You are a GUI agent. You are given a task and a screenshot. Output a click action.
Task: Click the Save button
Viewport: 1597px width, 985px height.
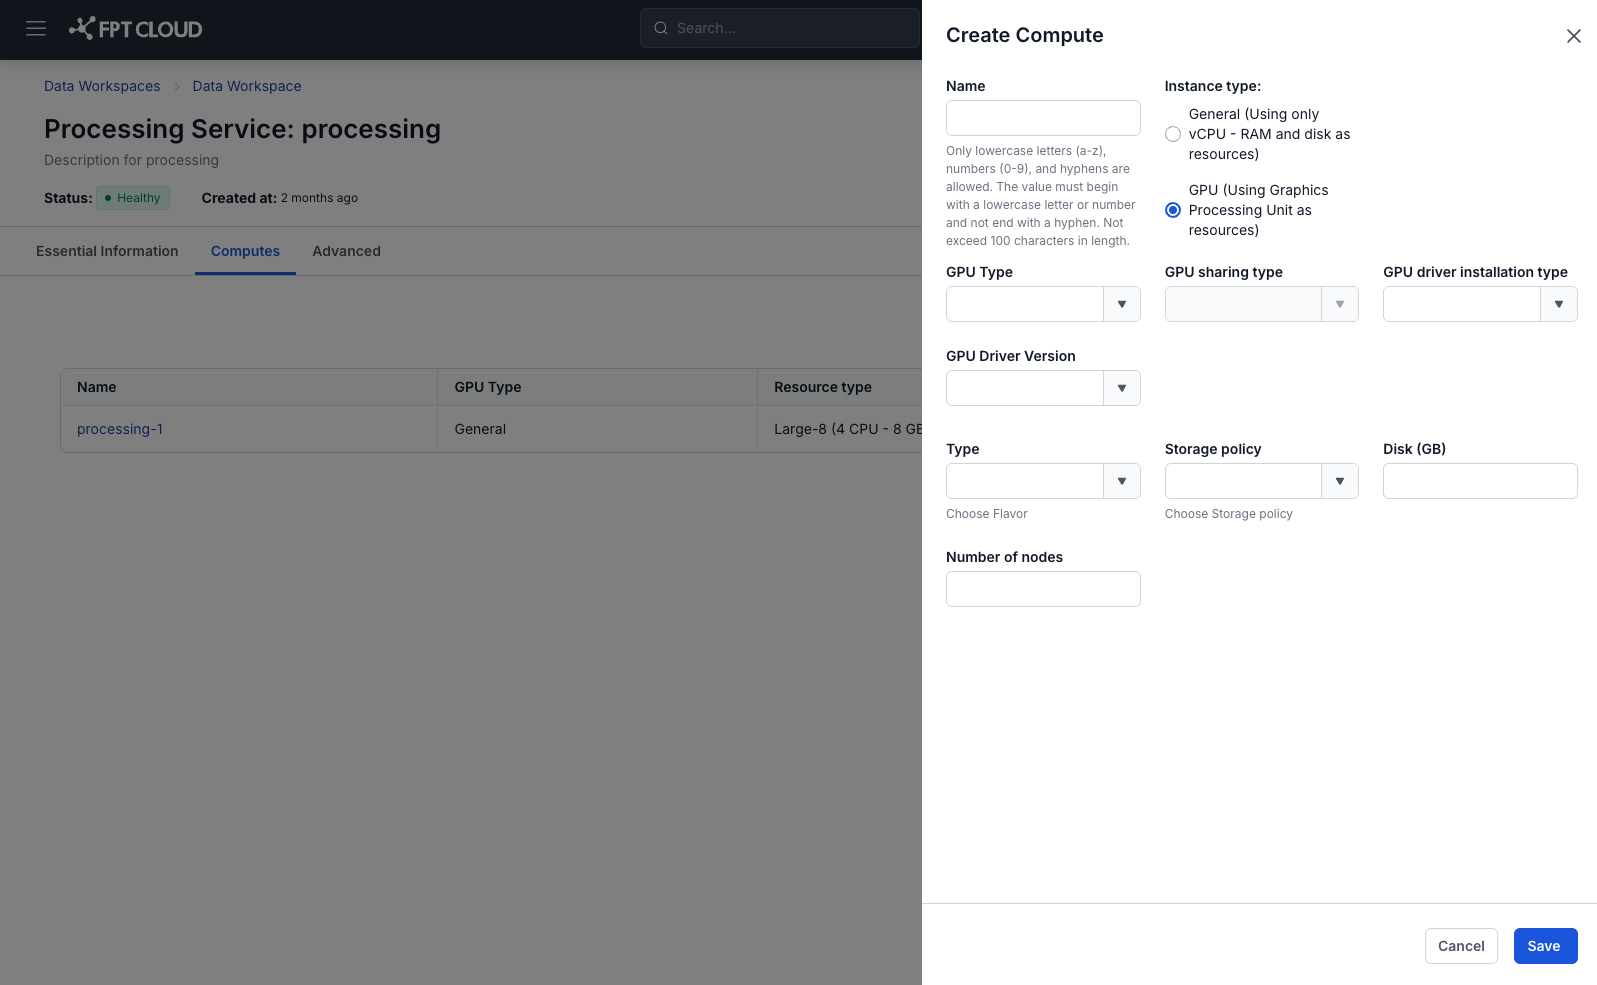click(x=1545, y=946)
